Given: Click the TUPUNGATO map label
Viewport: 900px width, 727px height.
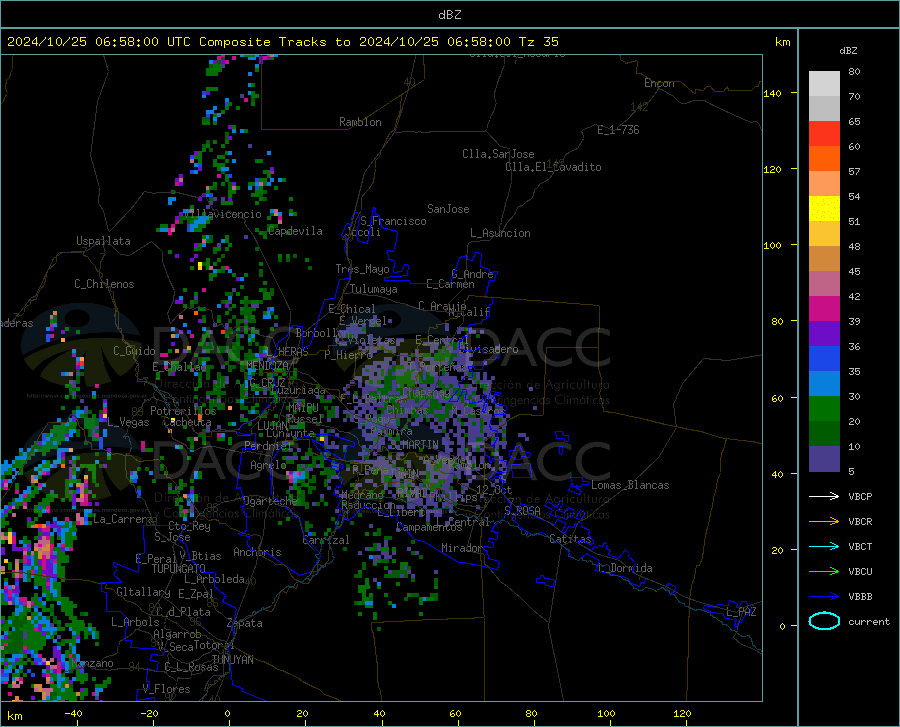Looking at the screenshot, I should click(179, 569).
